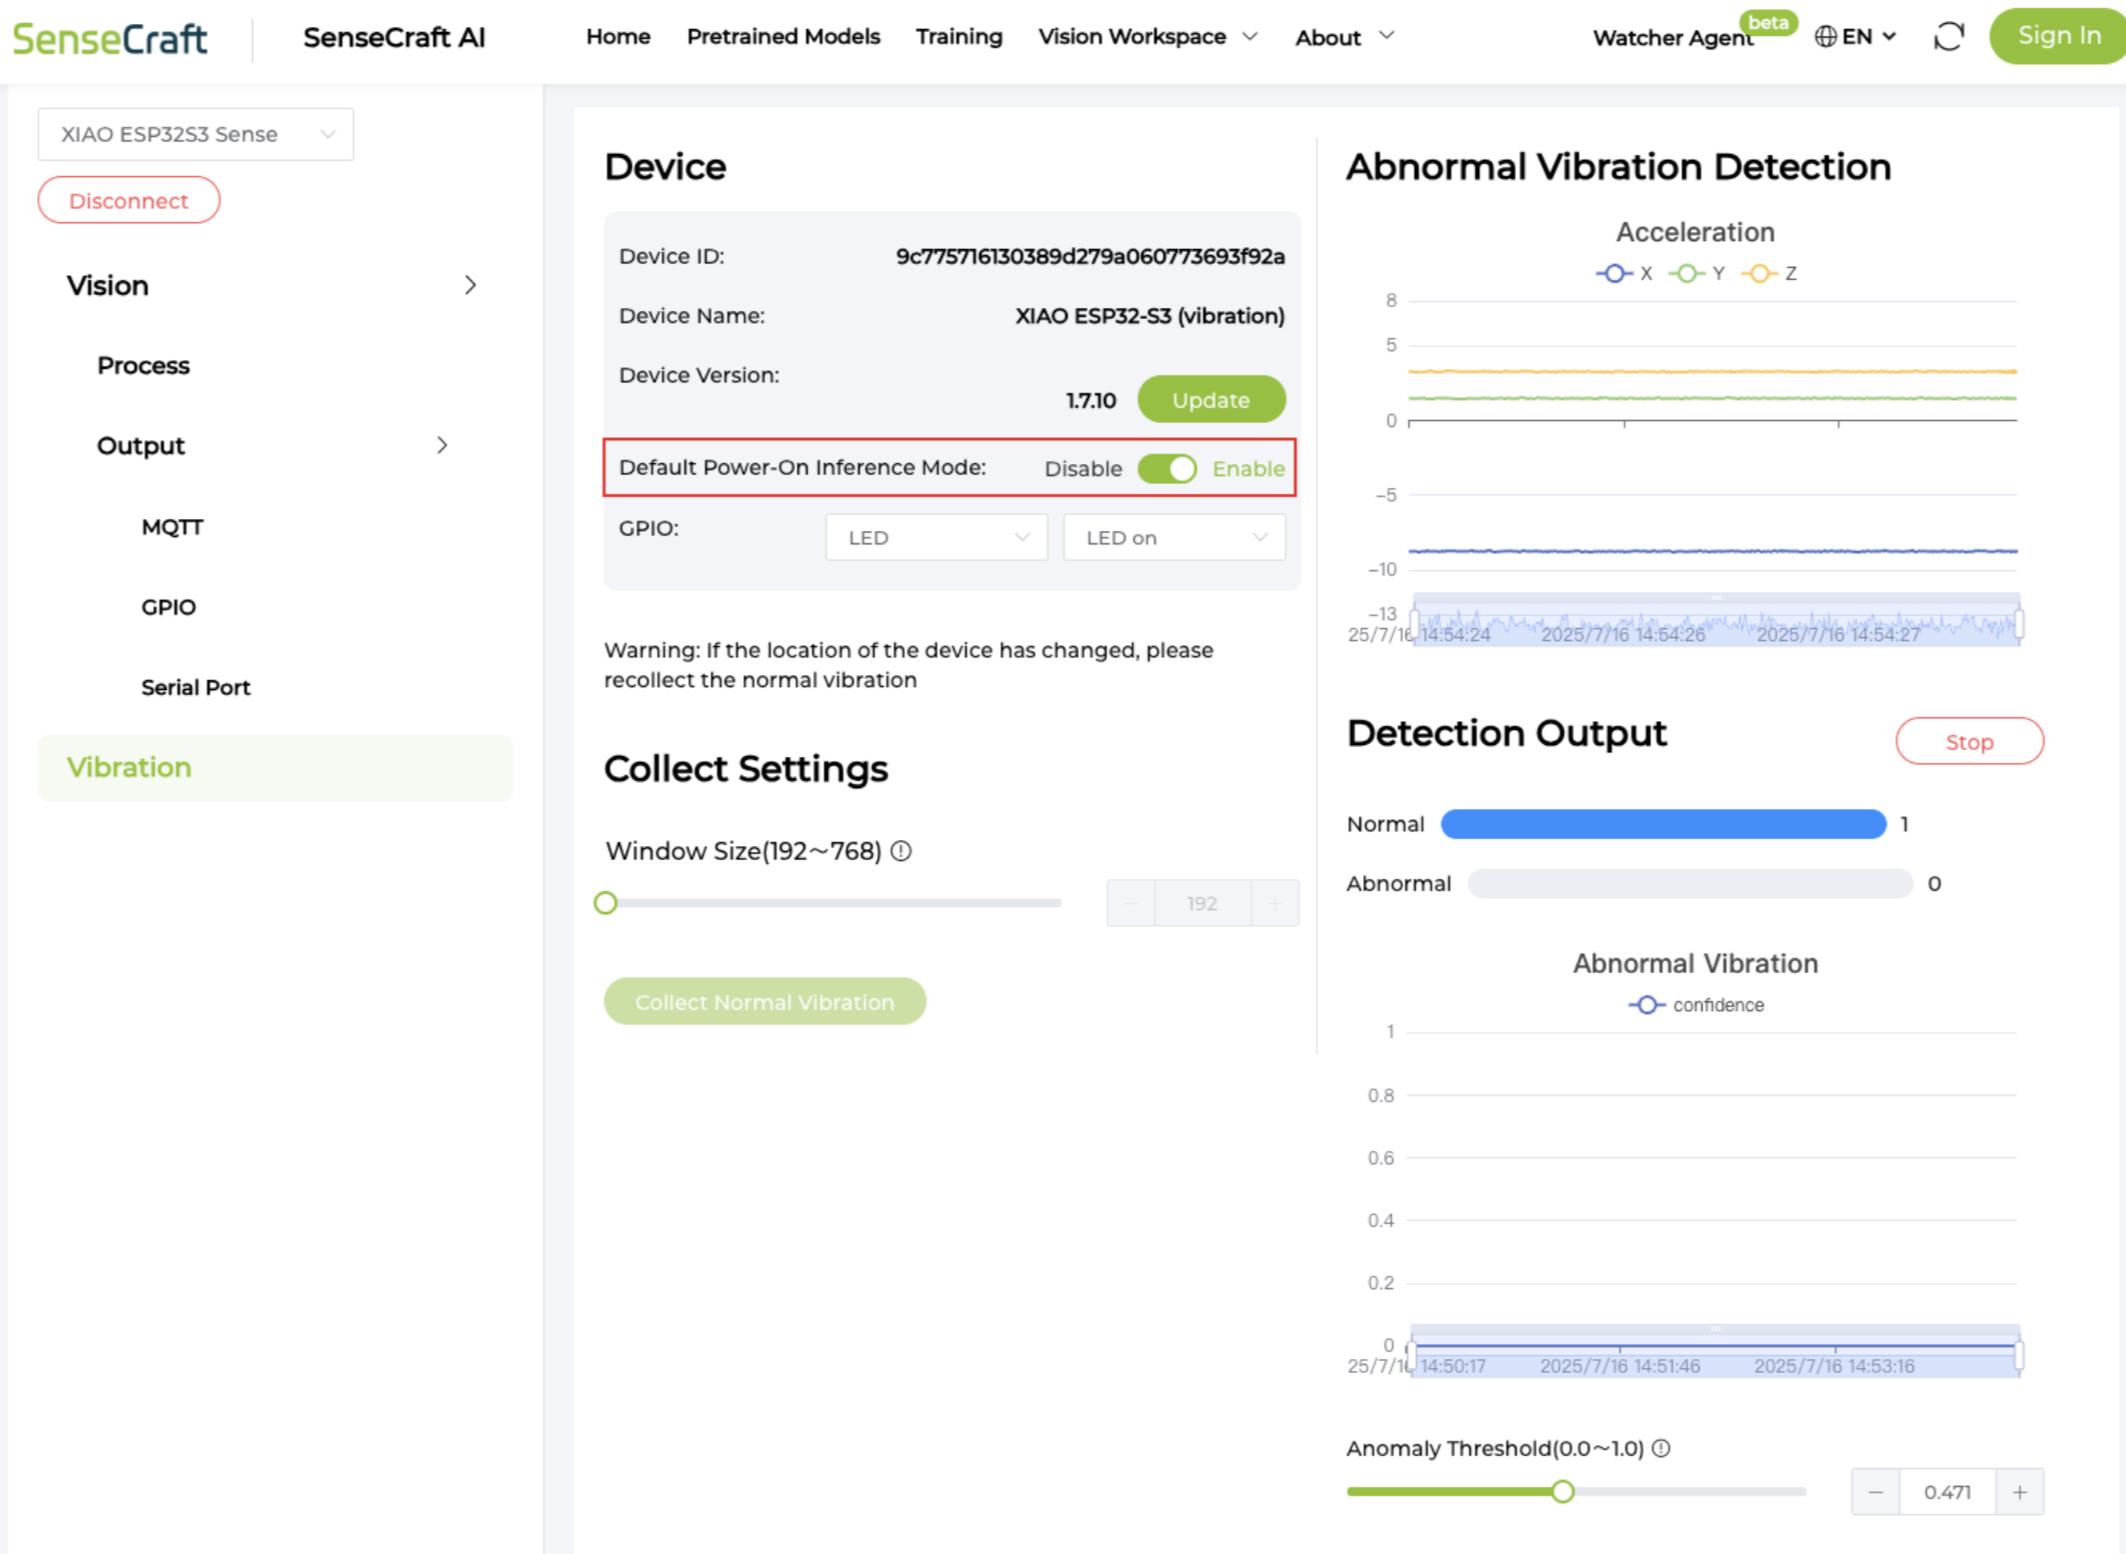
Task: Decrease Anomaly Threshold with minus button
Action: pos(1876,1492)
